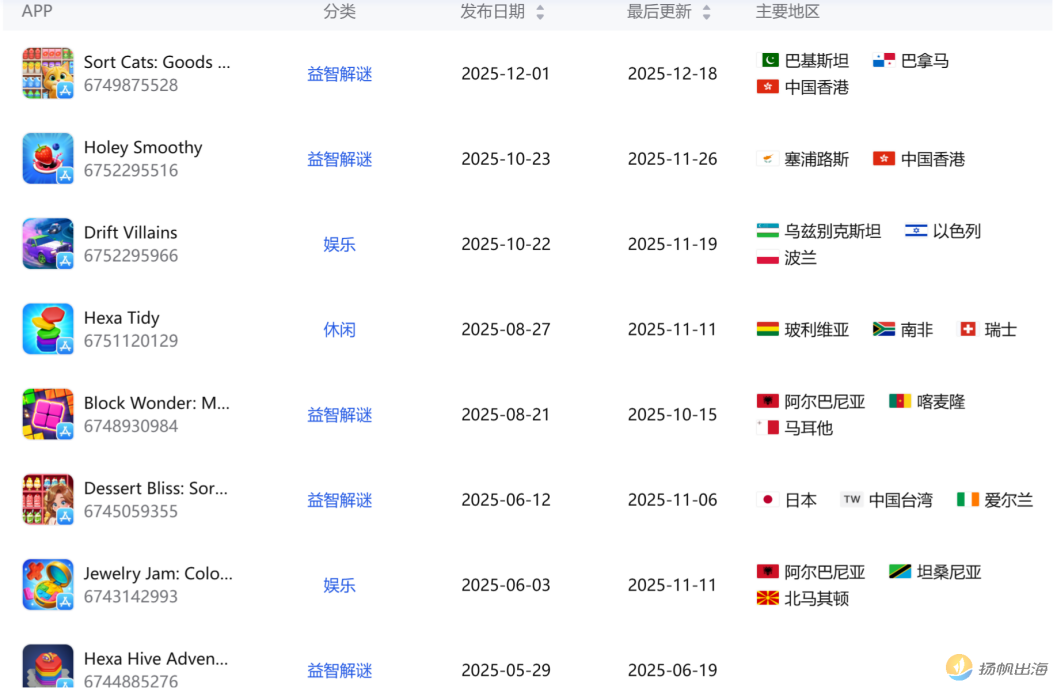
Task: Select the 休闲 category link for Hexa Tidy
Action: [339, 329]
